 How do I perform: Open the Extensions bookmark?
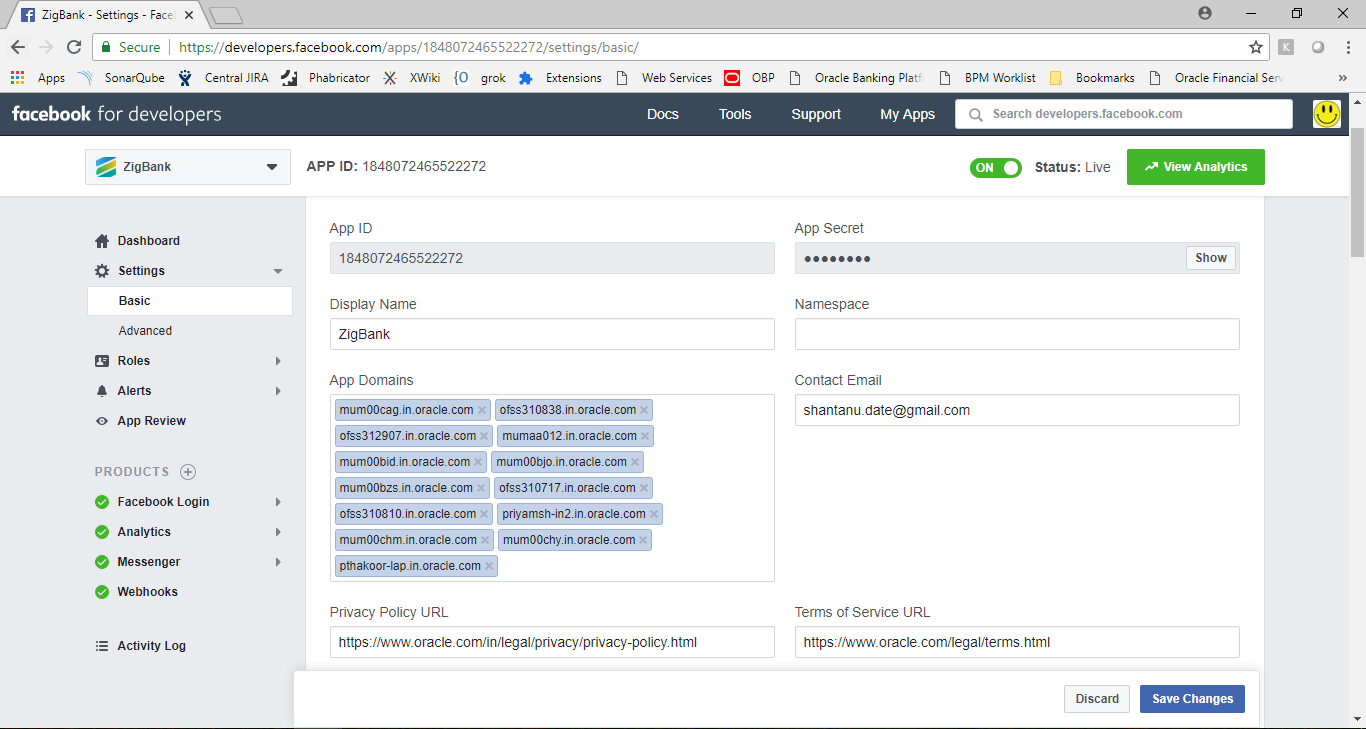pyautogui.click(x=560, y=78)
